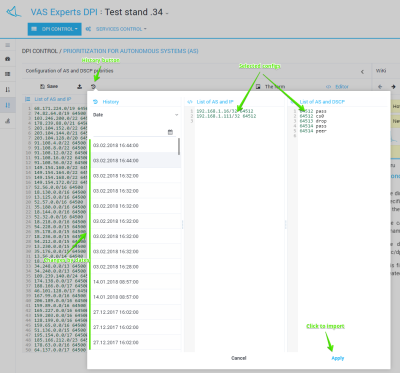The width and height of the screenshot is (400, 373).
Task: Switch to The form tab
Action: coord(270,87)
